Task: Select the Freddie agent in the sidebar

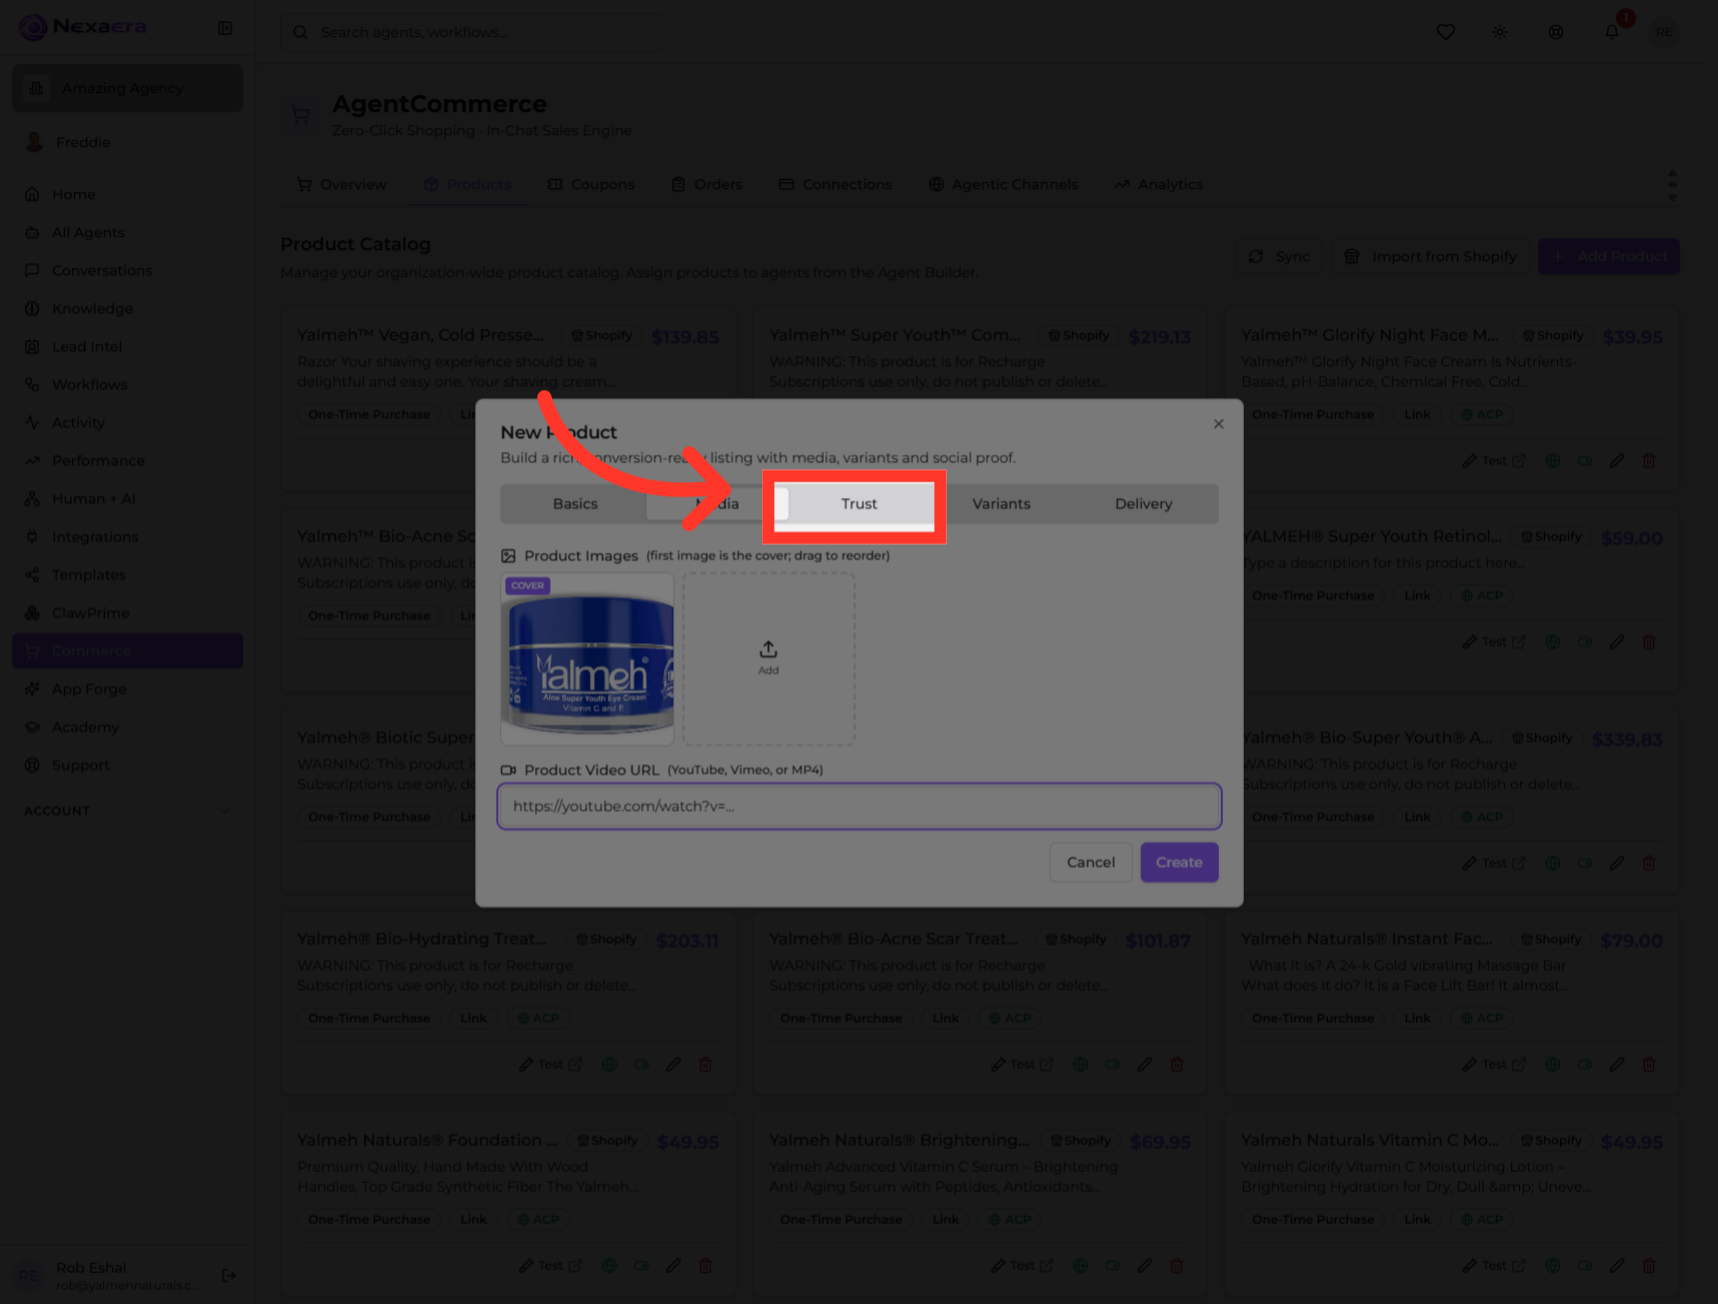Action: click(127, 142)
